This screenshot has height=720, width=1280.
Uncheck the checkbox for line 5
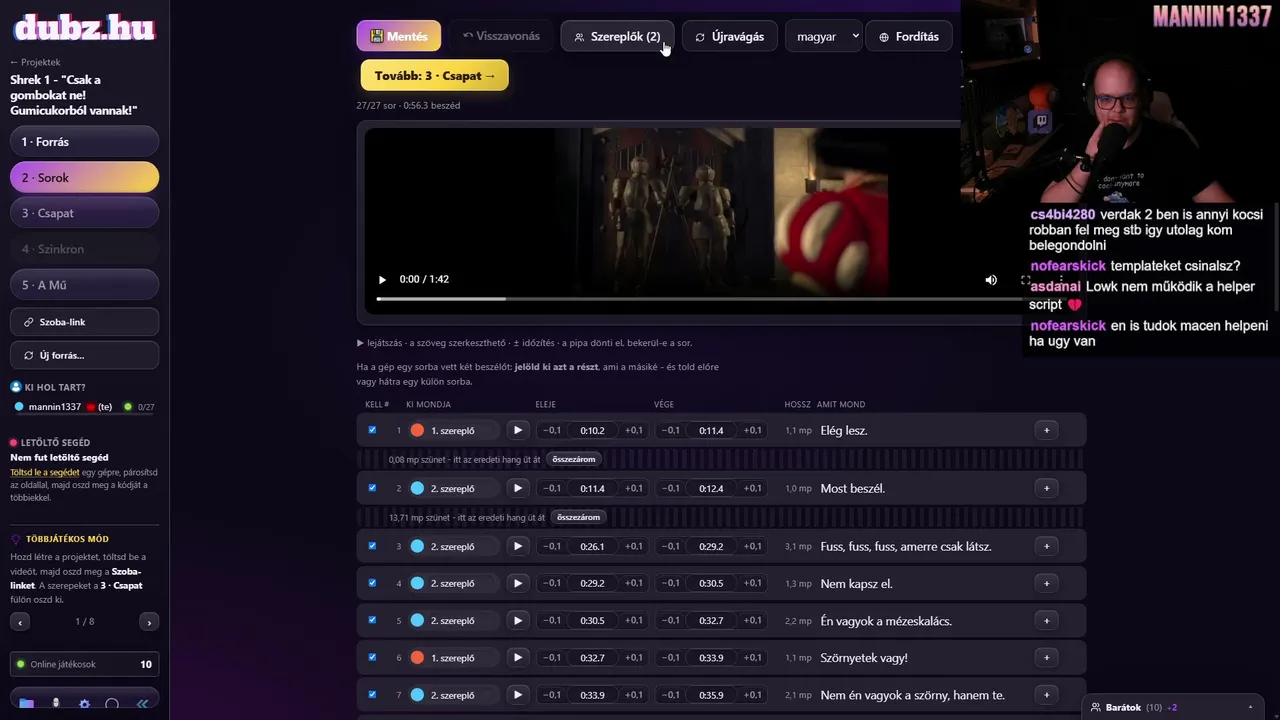pyautogui.click(x=372, y=620)
